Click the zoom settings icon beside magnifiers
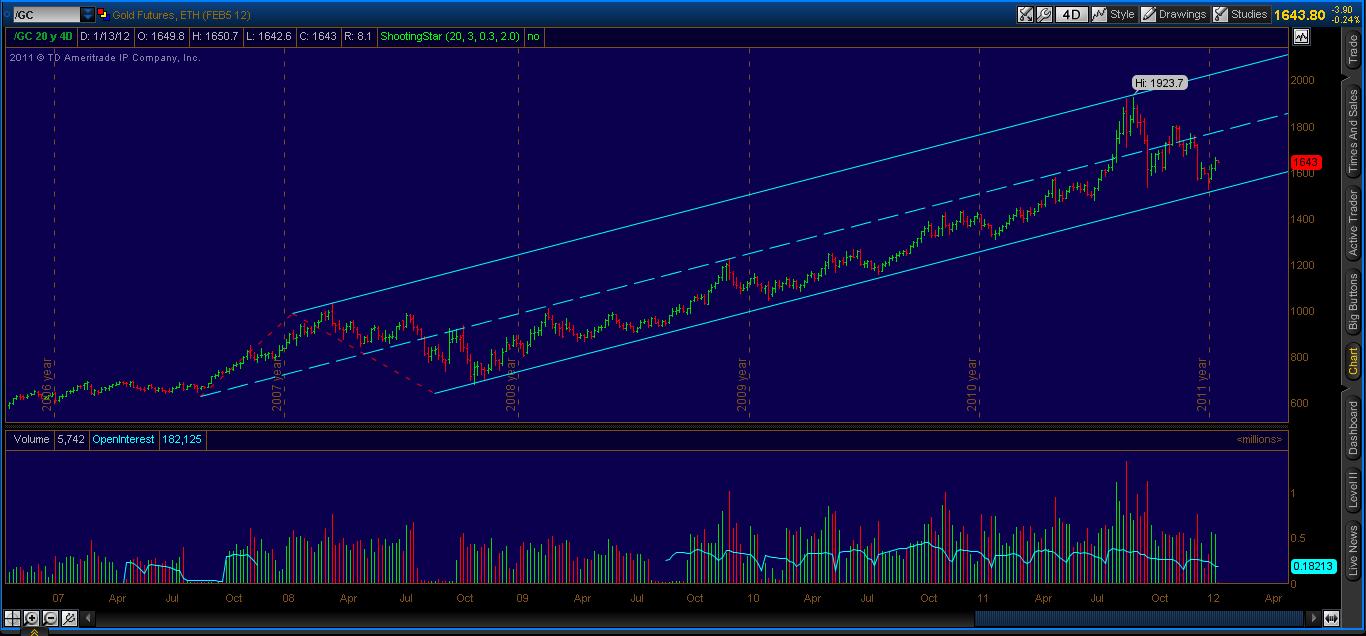Image resolution: width=1366 pixels, height=636 pixels. click(69, 618)
